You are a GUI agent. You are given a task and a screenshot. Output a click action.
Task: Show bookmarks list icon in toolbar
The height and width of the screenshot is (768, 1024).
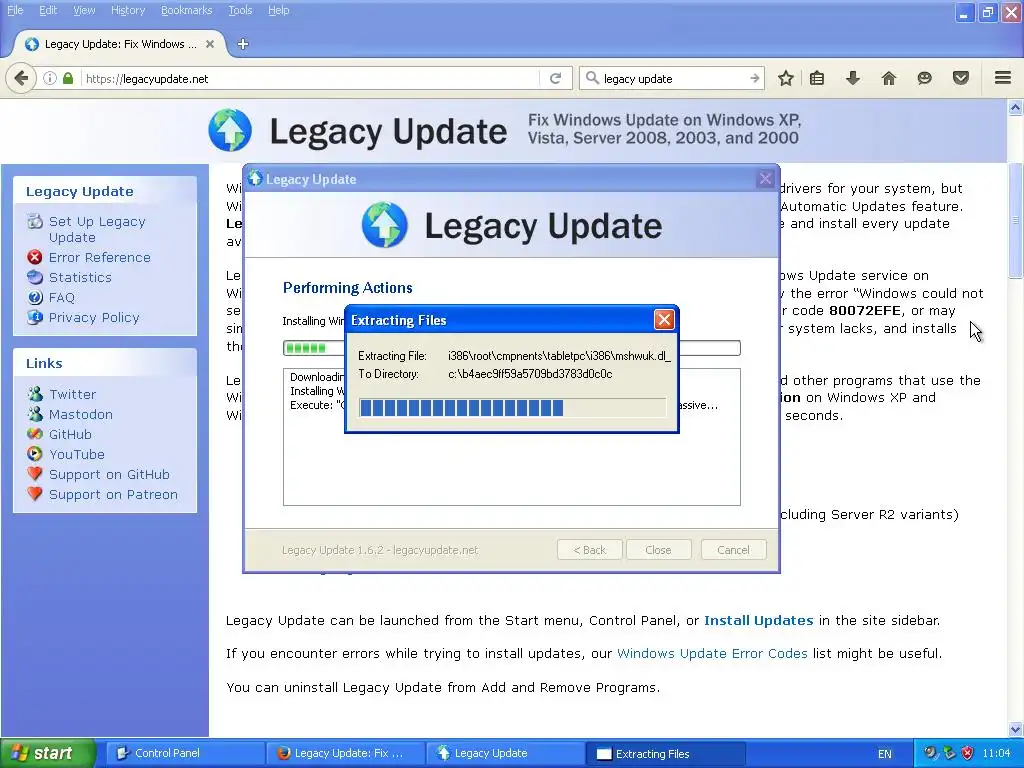coord(816,78)
